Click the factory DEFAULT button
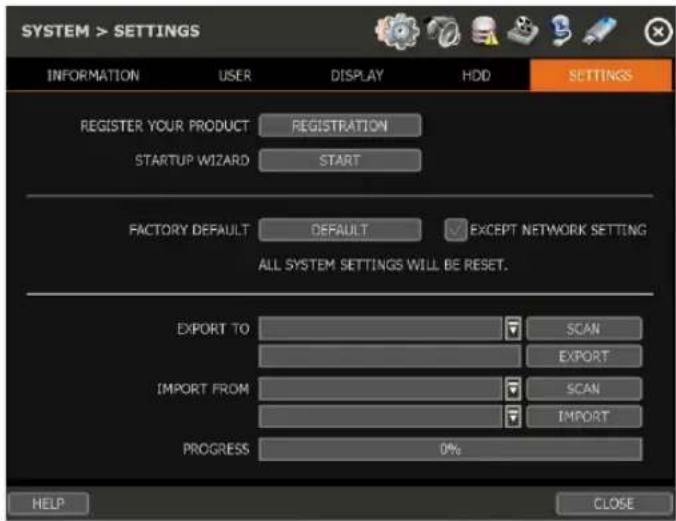 coord(340,229)
